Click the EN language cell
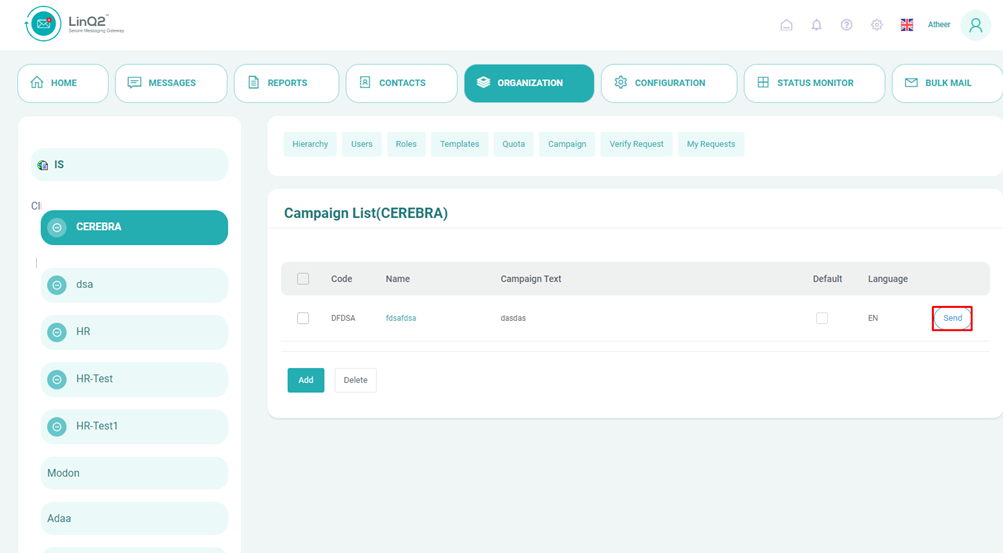Image resolution: width=1003 pixels, height=553 pixels. 873,318
